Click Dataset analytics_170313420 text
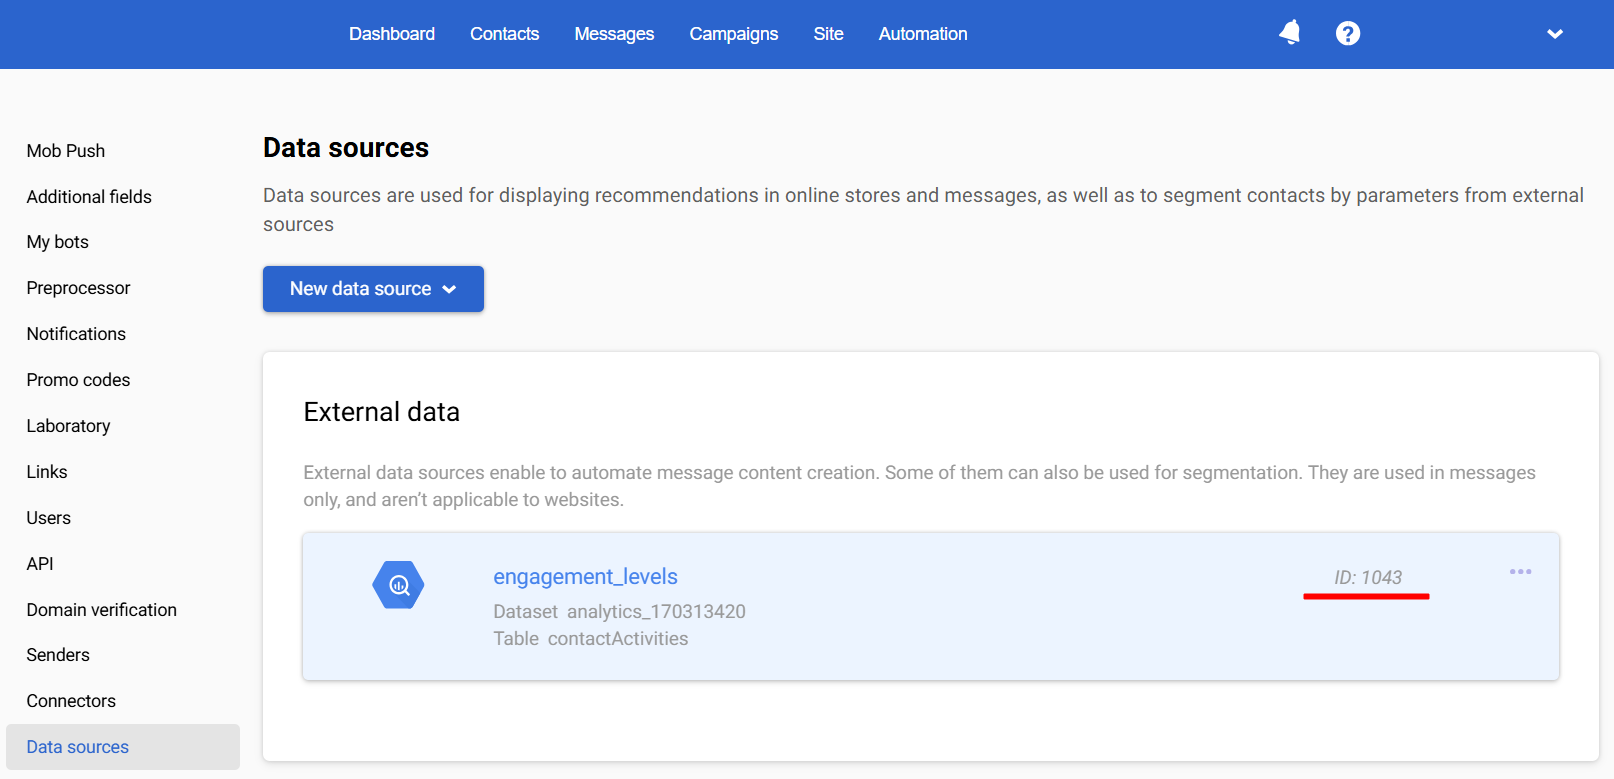1614x779 pixels. (x=619, y=611)
